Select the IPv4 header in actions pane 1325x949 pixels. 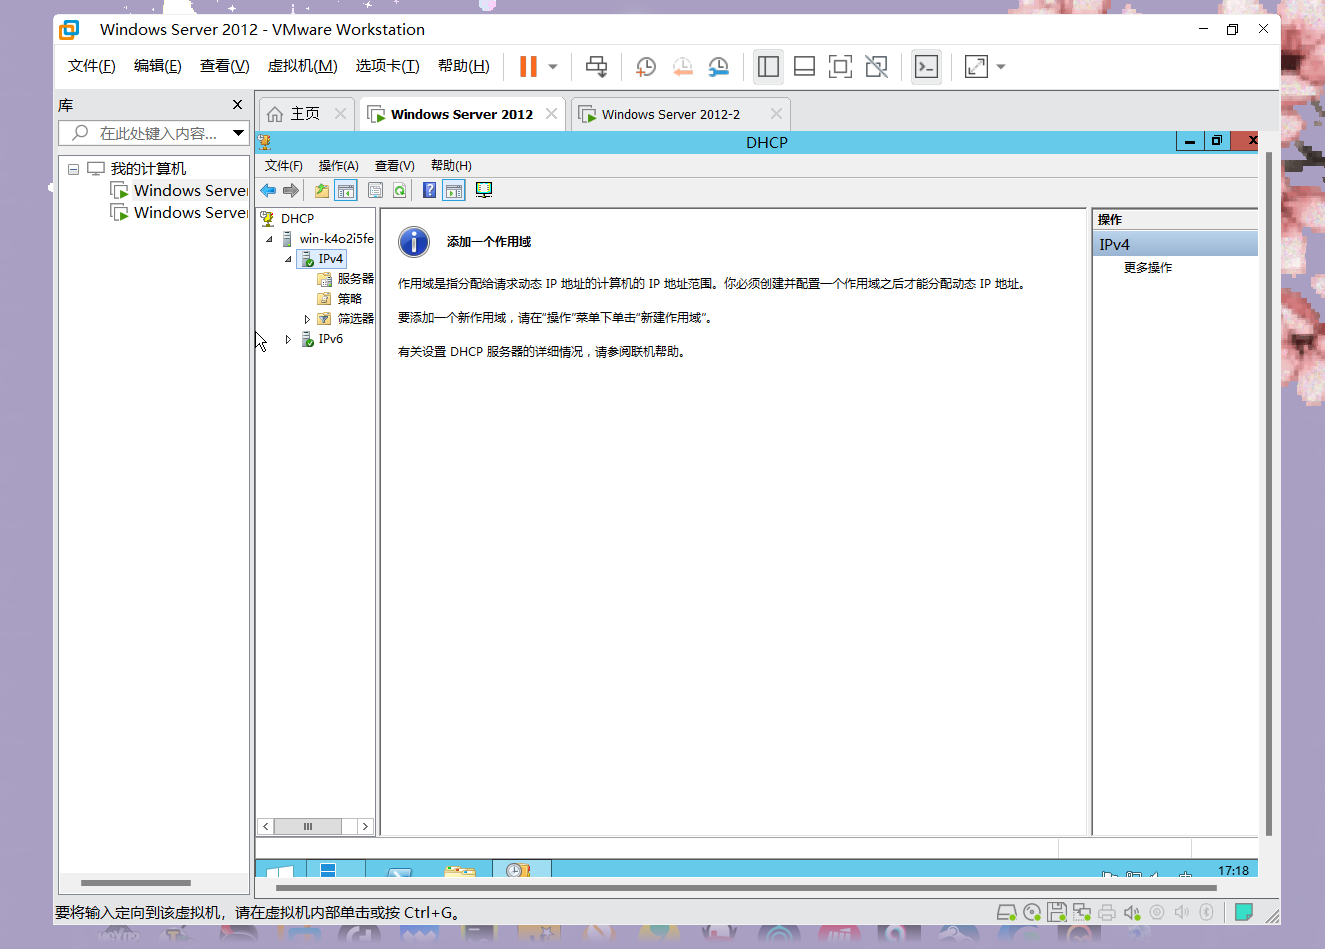click(1175, 244)
